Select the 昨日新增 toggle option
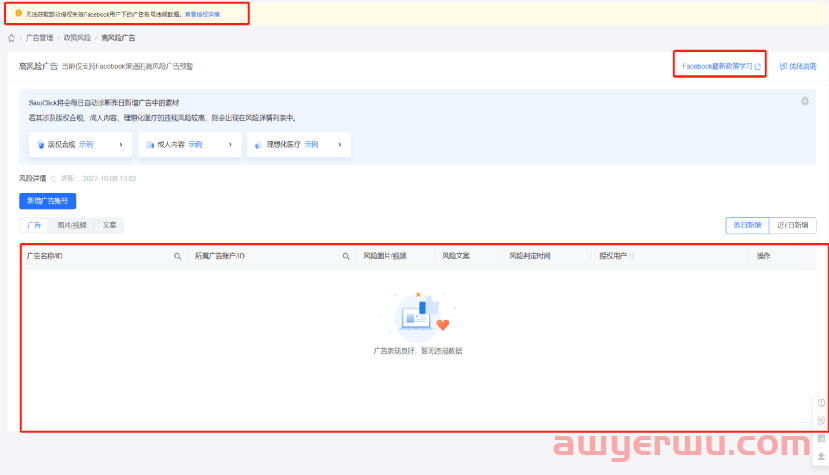This screenshot has height=475, width=829. pos(747,225)
